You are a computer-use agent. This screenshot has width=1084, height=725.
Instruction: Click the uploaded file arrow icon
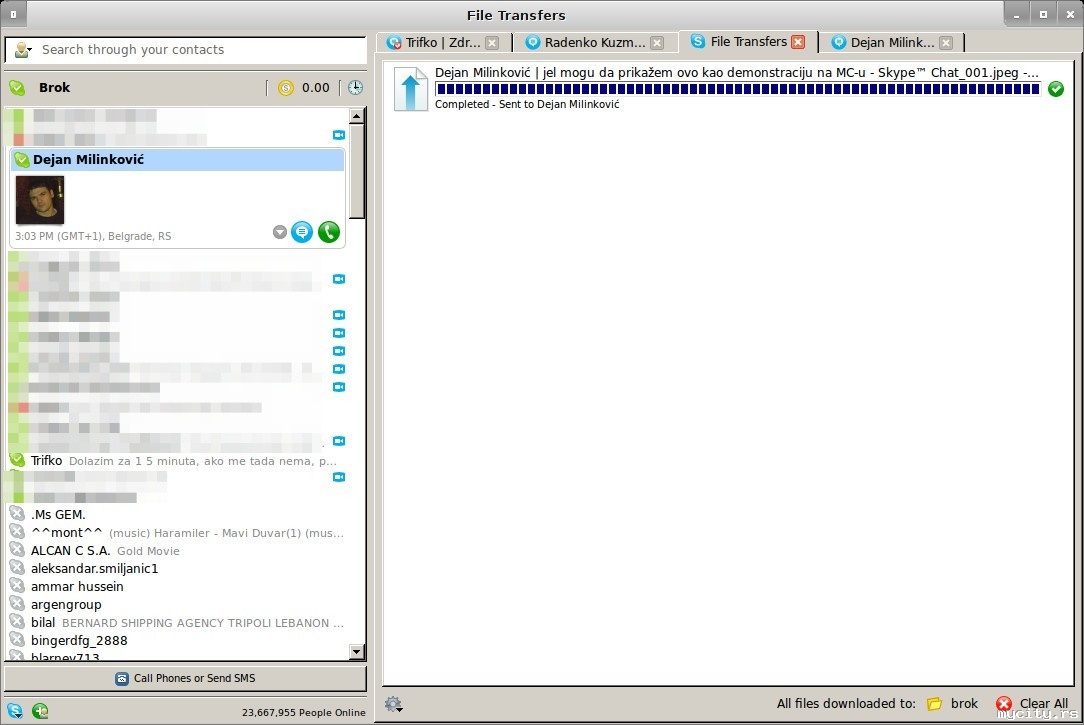click(x=411, y=88)
